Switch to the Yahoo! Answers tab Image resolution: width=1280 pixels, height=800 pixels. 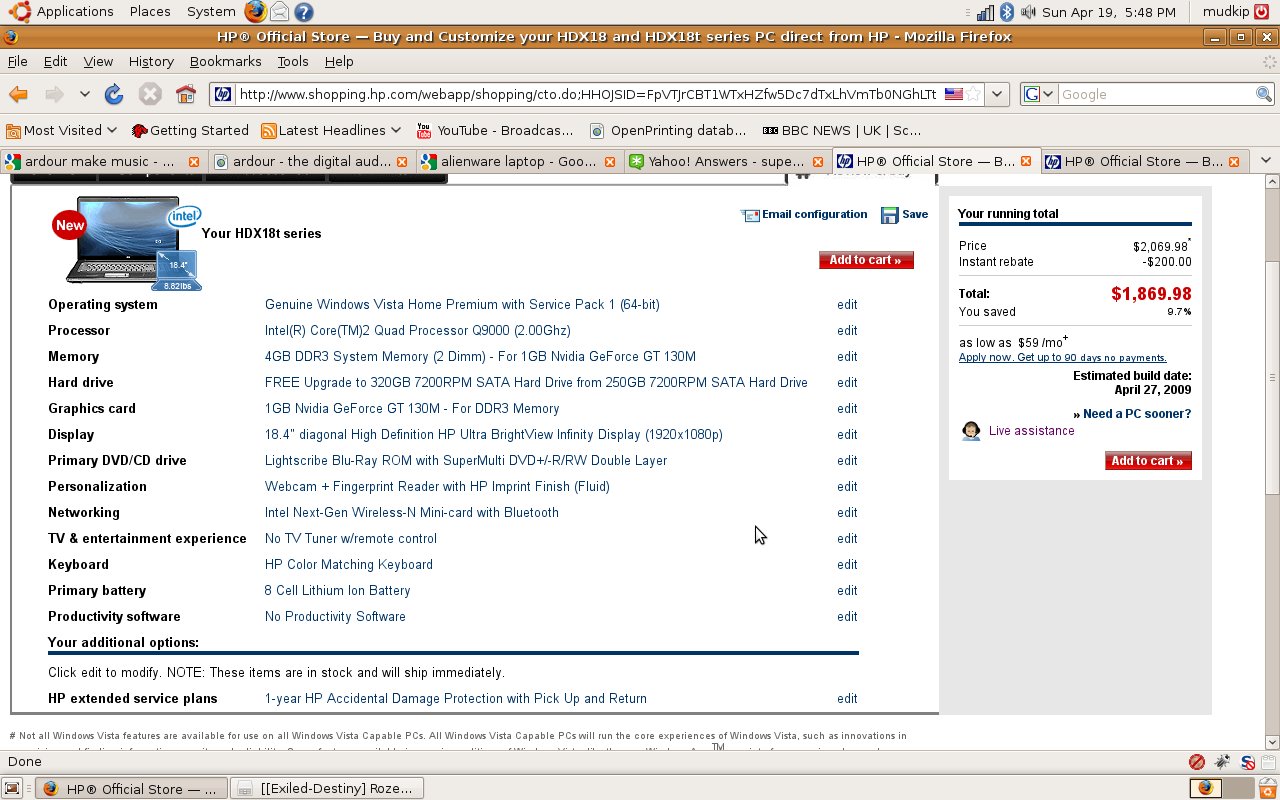click(x=726, y=161)
